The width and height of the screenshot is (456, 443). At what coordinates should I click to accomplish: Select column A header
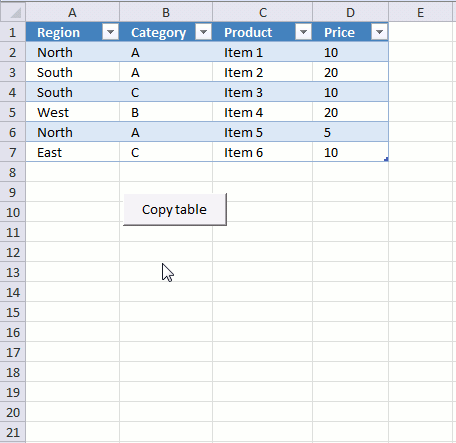pos(73,12)
